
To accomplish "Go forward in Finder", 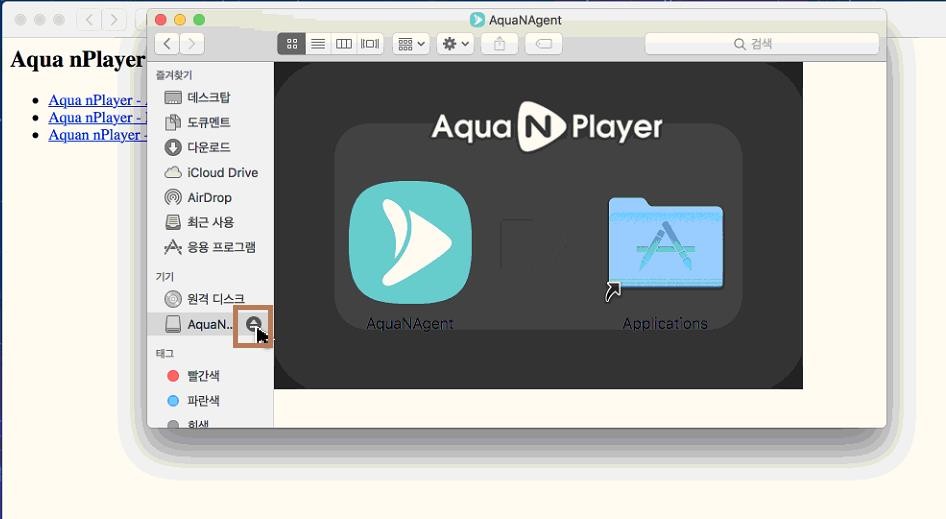I will click(x=192, y=44).
